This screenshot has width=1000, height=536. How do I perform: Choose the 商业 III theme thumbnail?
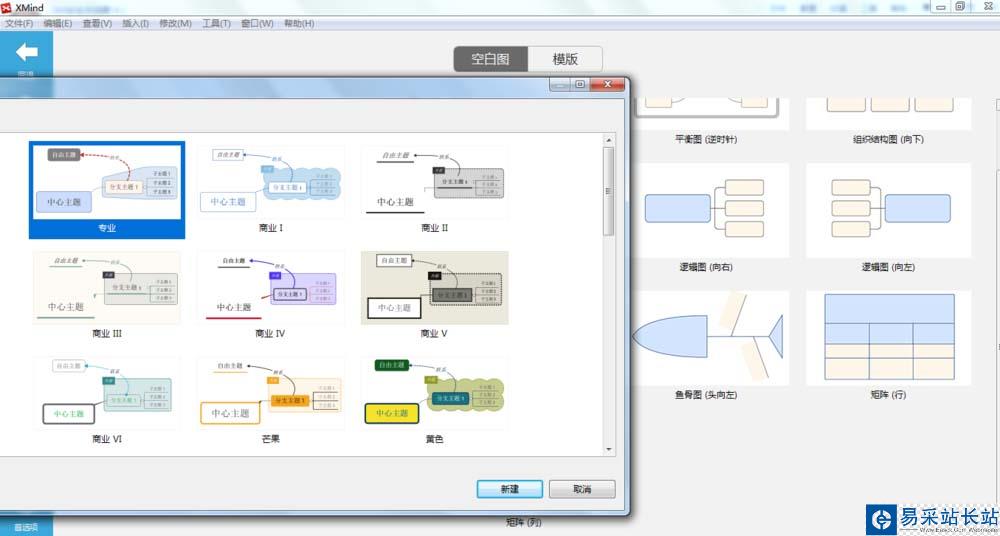tap(107, 288)
